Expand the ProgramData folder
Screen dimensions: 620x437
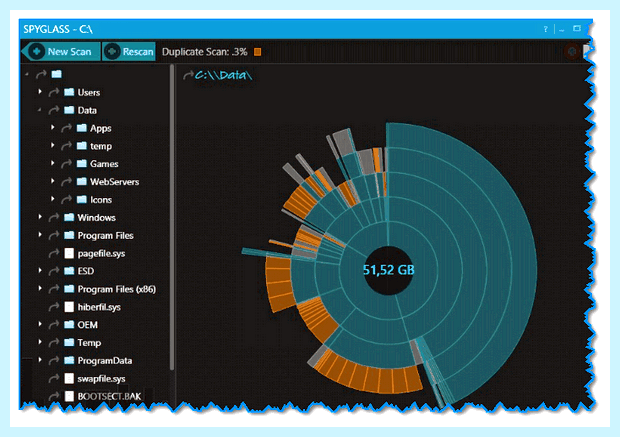tap(40, 360)
